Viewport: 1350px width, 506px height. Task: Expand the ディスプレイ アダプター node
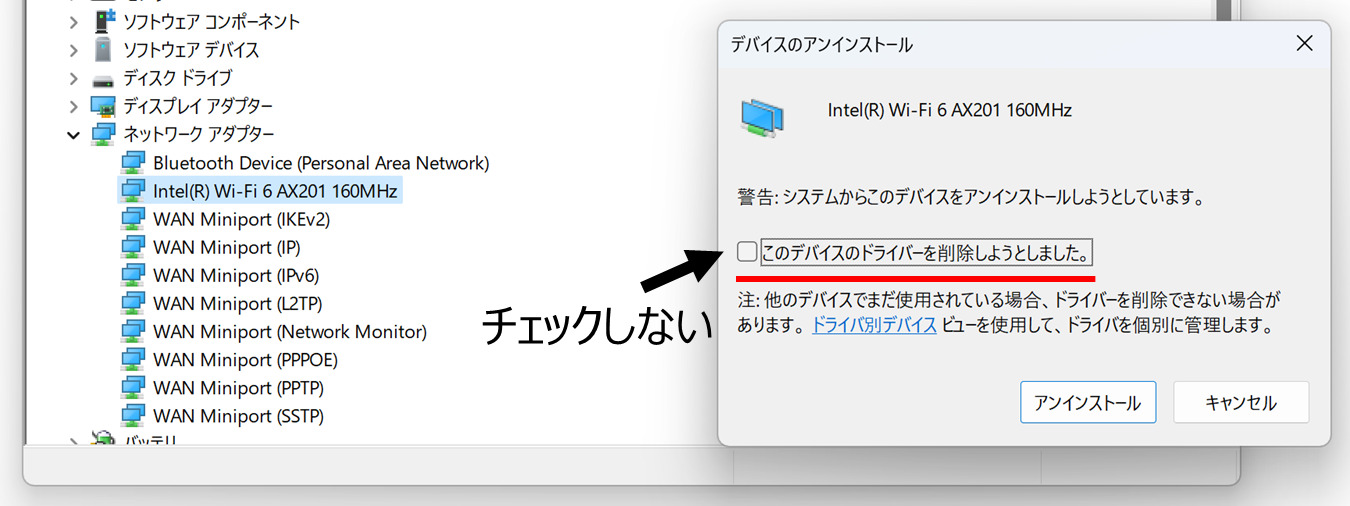(x=74, y=106)
